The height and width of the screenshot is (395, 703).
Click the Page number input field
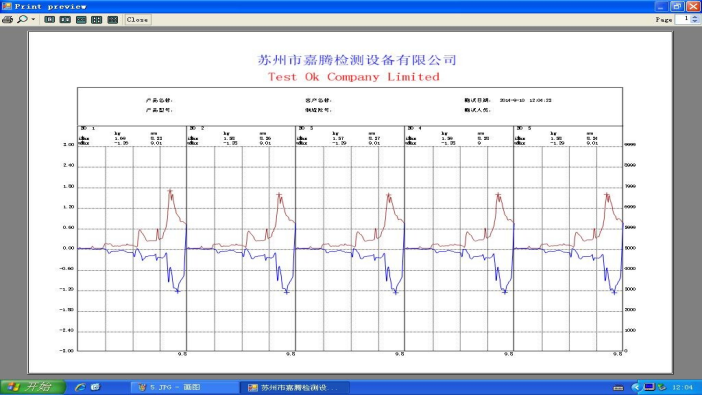click(x=683, y=19)
